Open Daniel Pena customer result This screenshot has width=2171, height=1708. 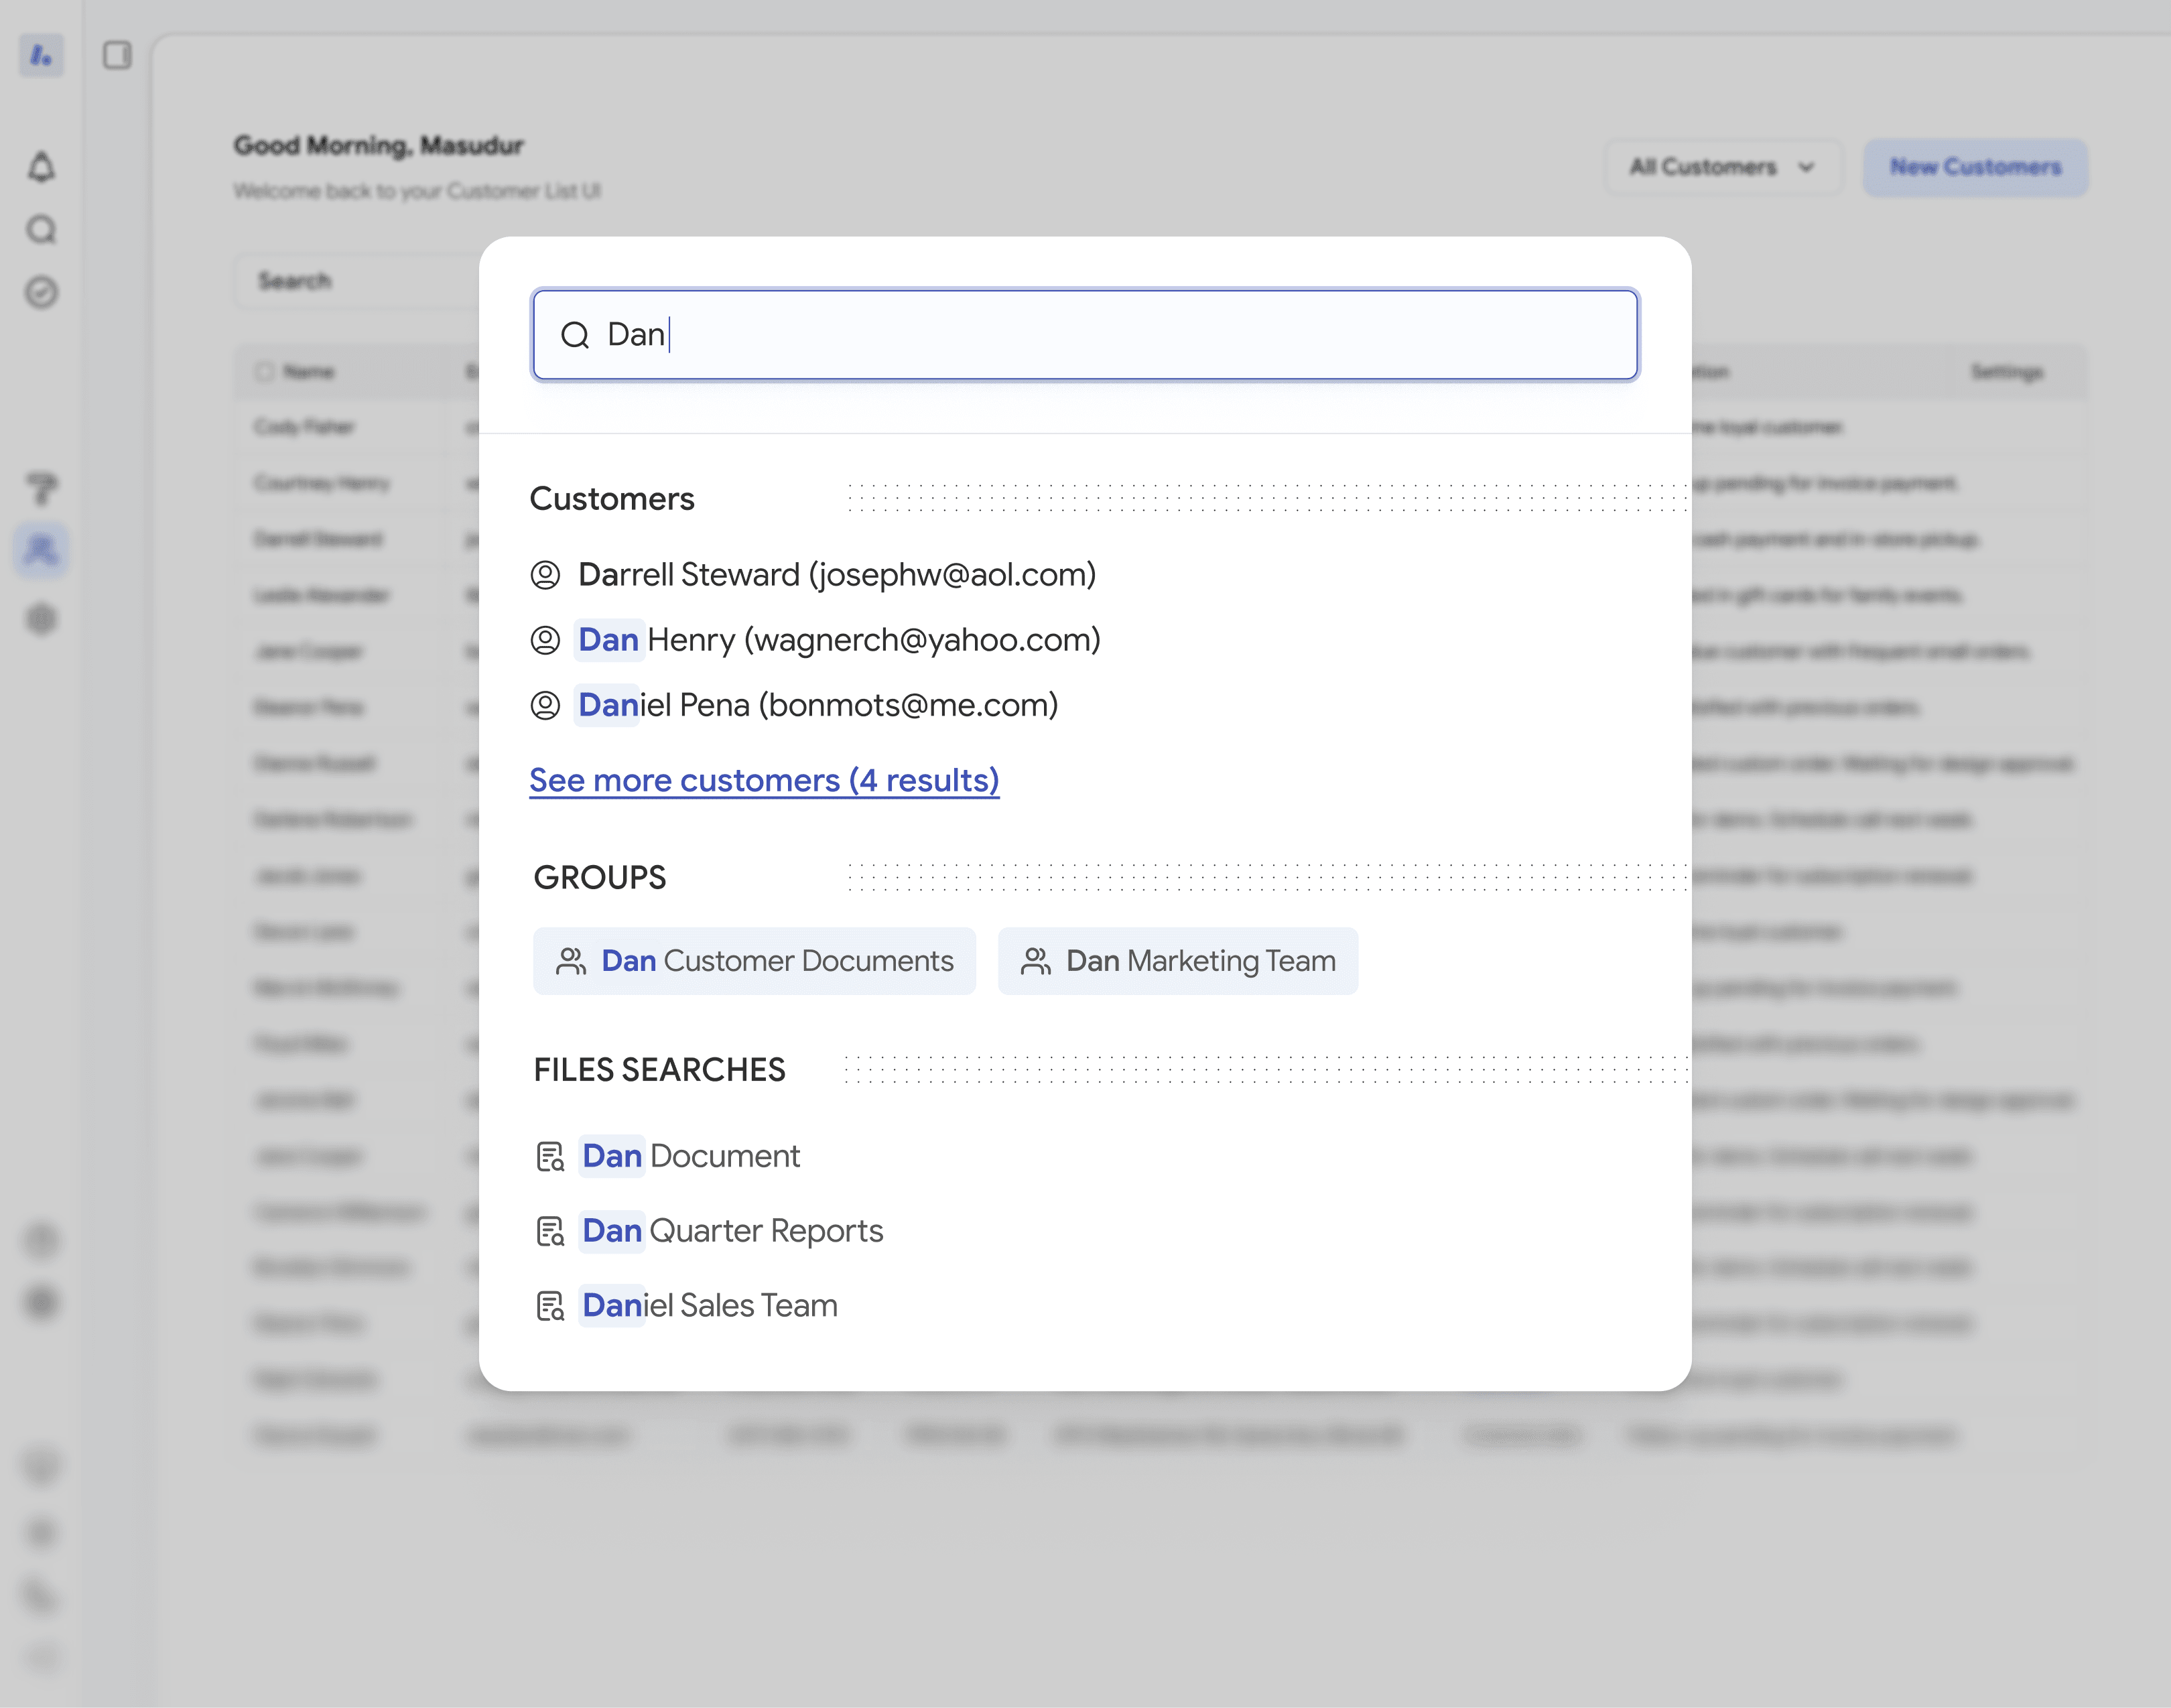817,705
